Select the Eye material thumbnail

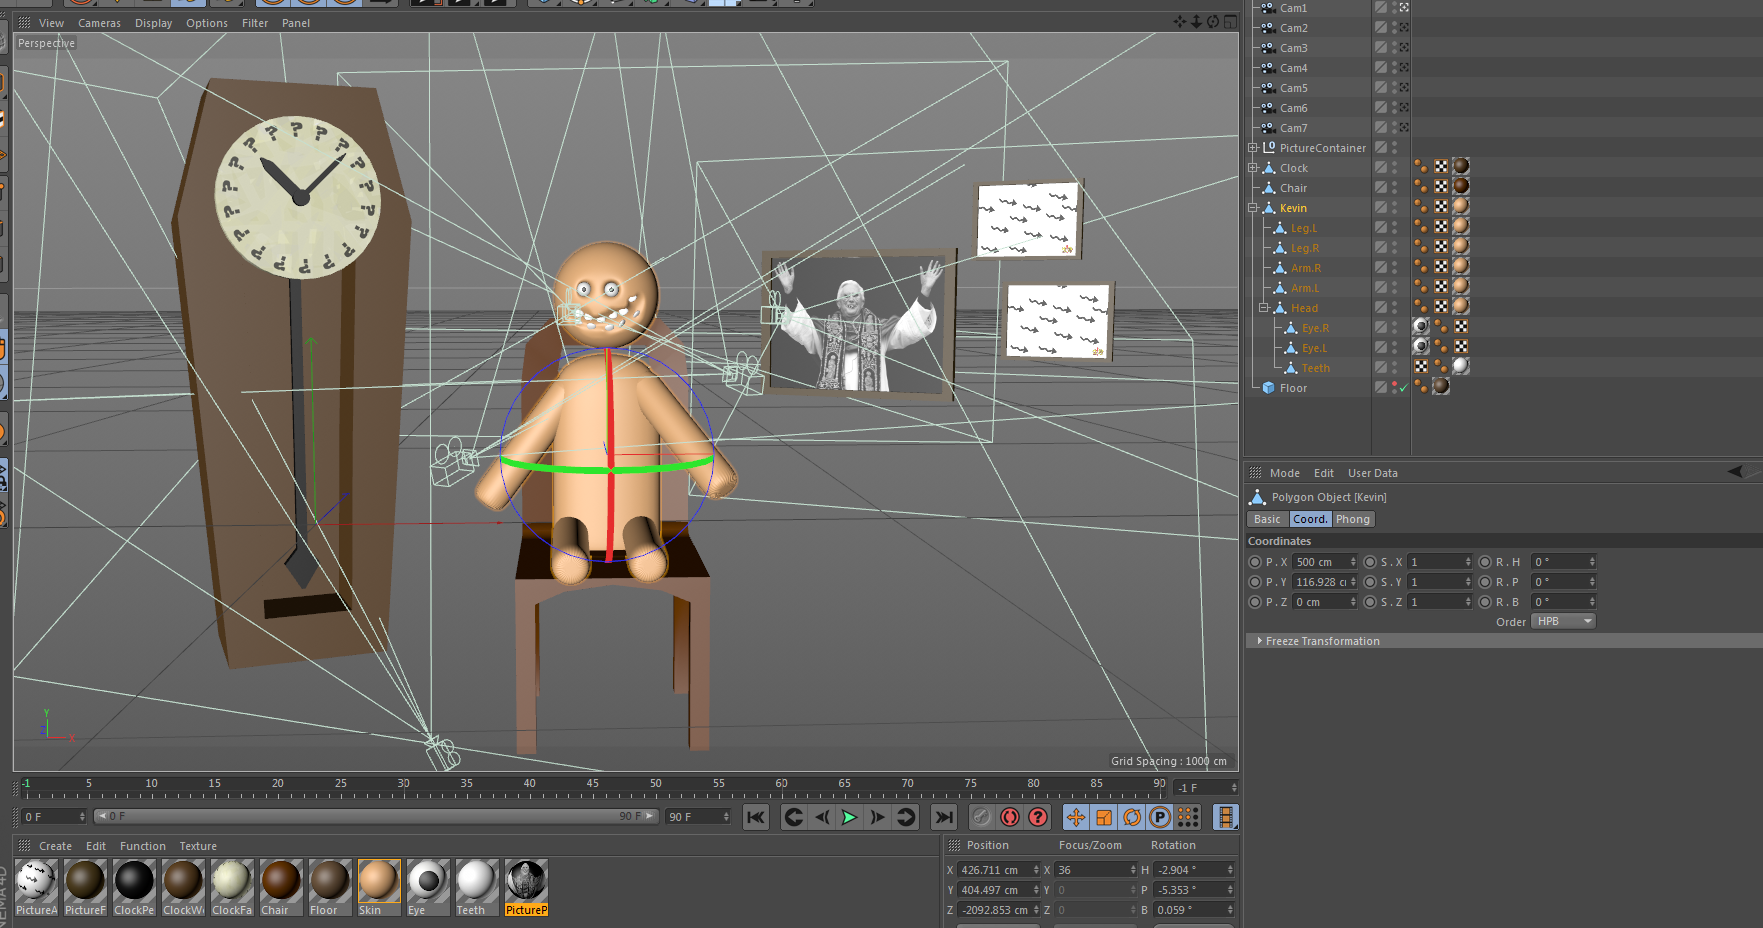(428, 887)
